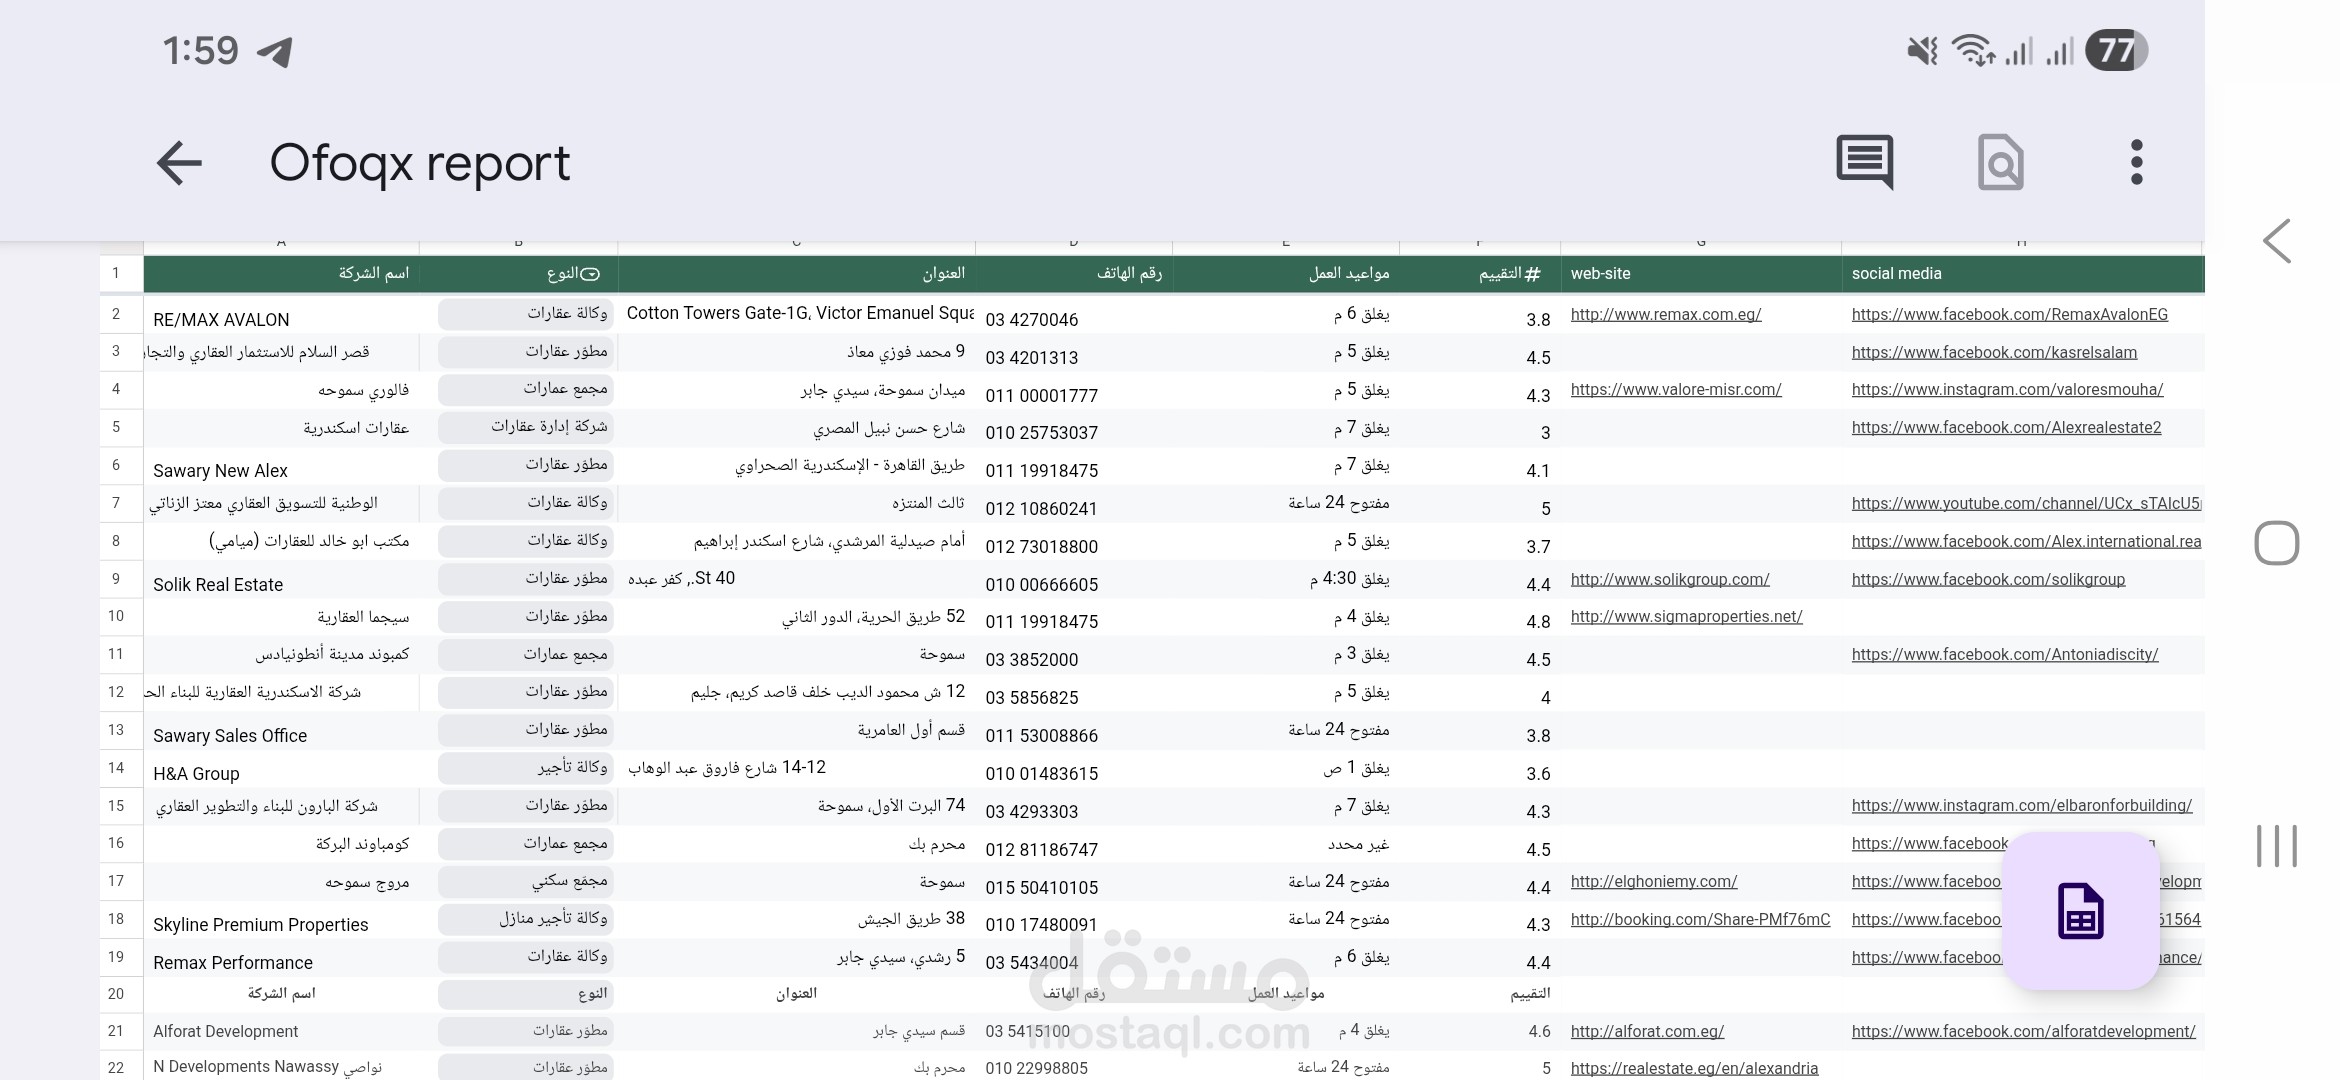Open type dropdown chip for Alforat Development row
This screenshot has width=2340, height=1080.
point(526,1031)
